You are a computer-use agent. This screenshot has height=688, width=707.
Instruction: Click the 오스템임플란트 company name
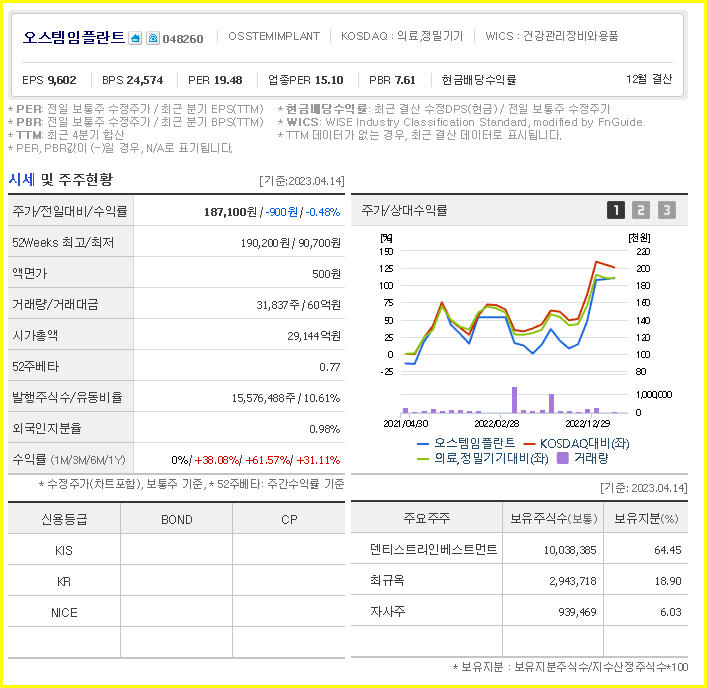(x=73, y=37)
